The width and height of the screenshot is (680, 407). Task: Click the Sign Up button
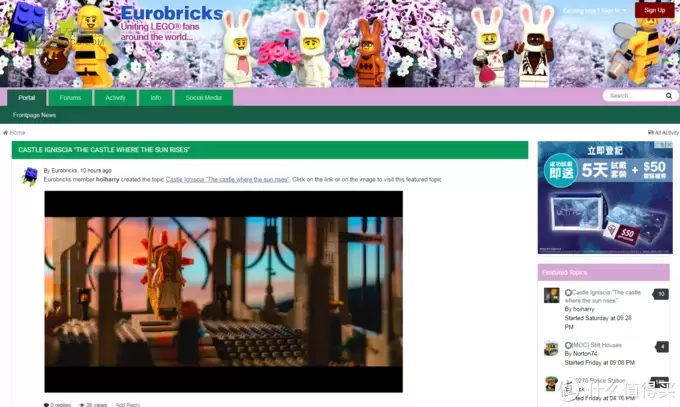click(x=654, y=10)
